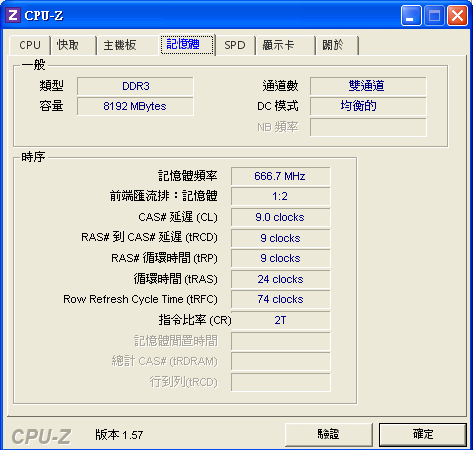The height and width of the screenshot is (450, 474).
Task: Click the empty 行到列(tRCD) field
Action: click(281, 382)
